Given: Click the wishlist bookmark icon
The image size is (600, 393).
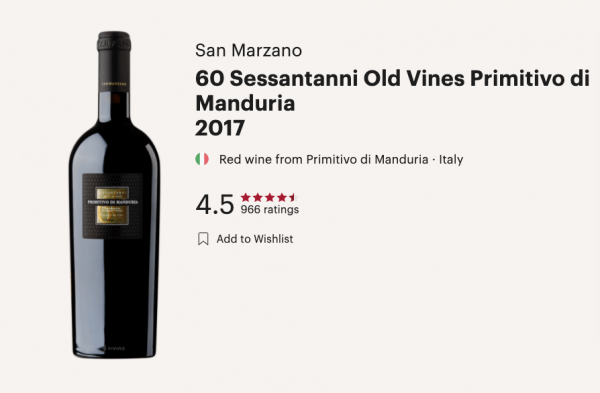Looking at the screenshot, I should point(203,239).
